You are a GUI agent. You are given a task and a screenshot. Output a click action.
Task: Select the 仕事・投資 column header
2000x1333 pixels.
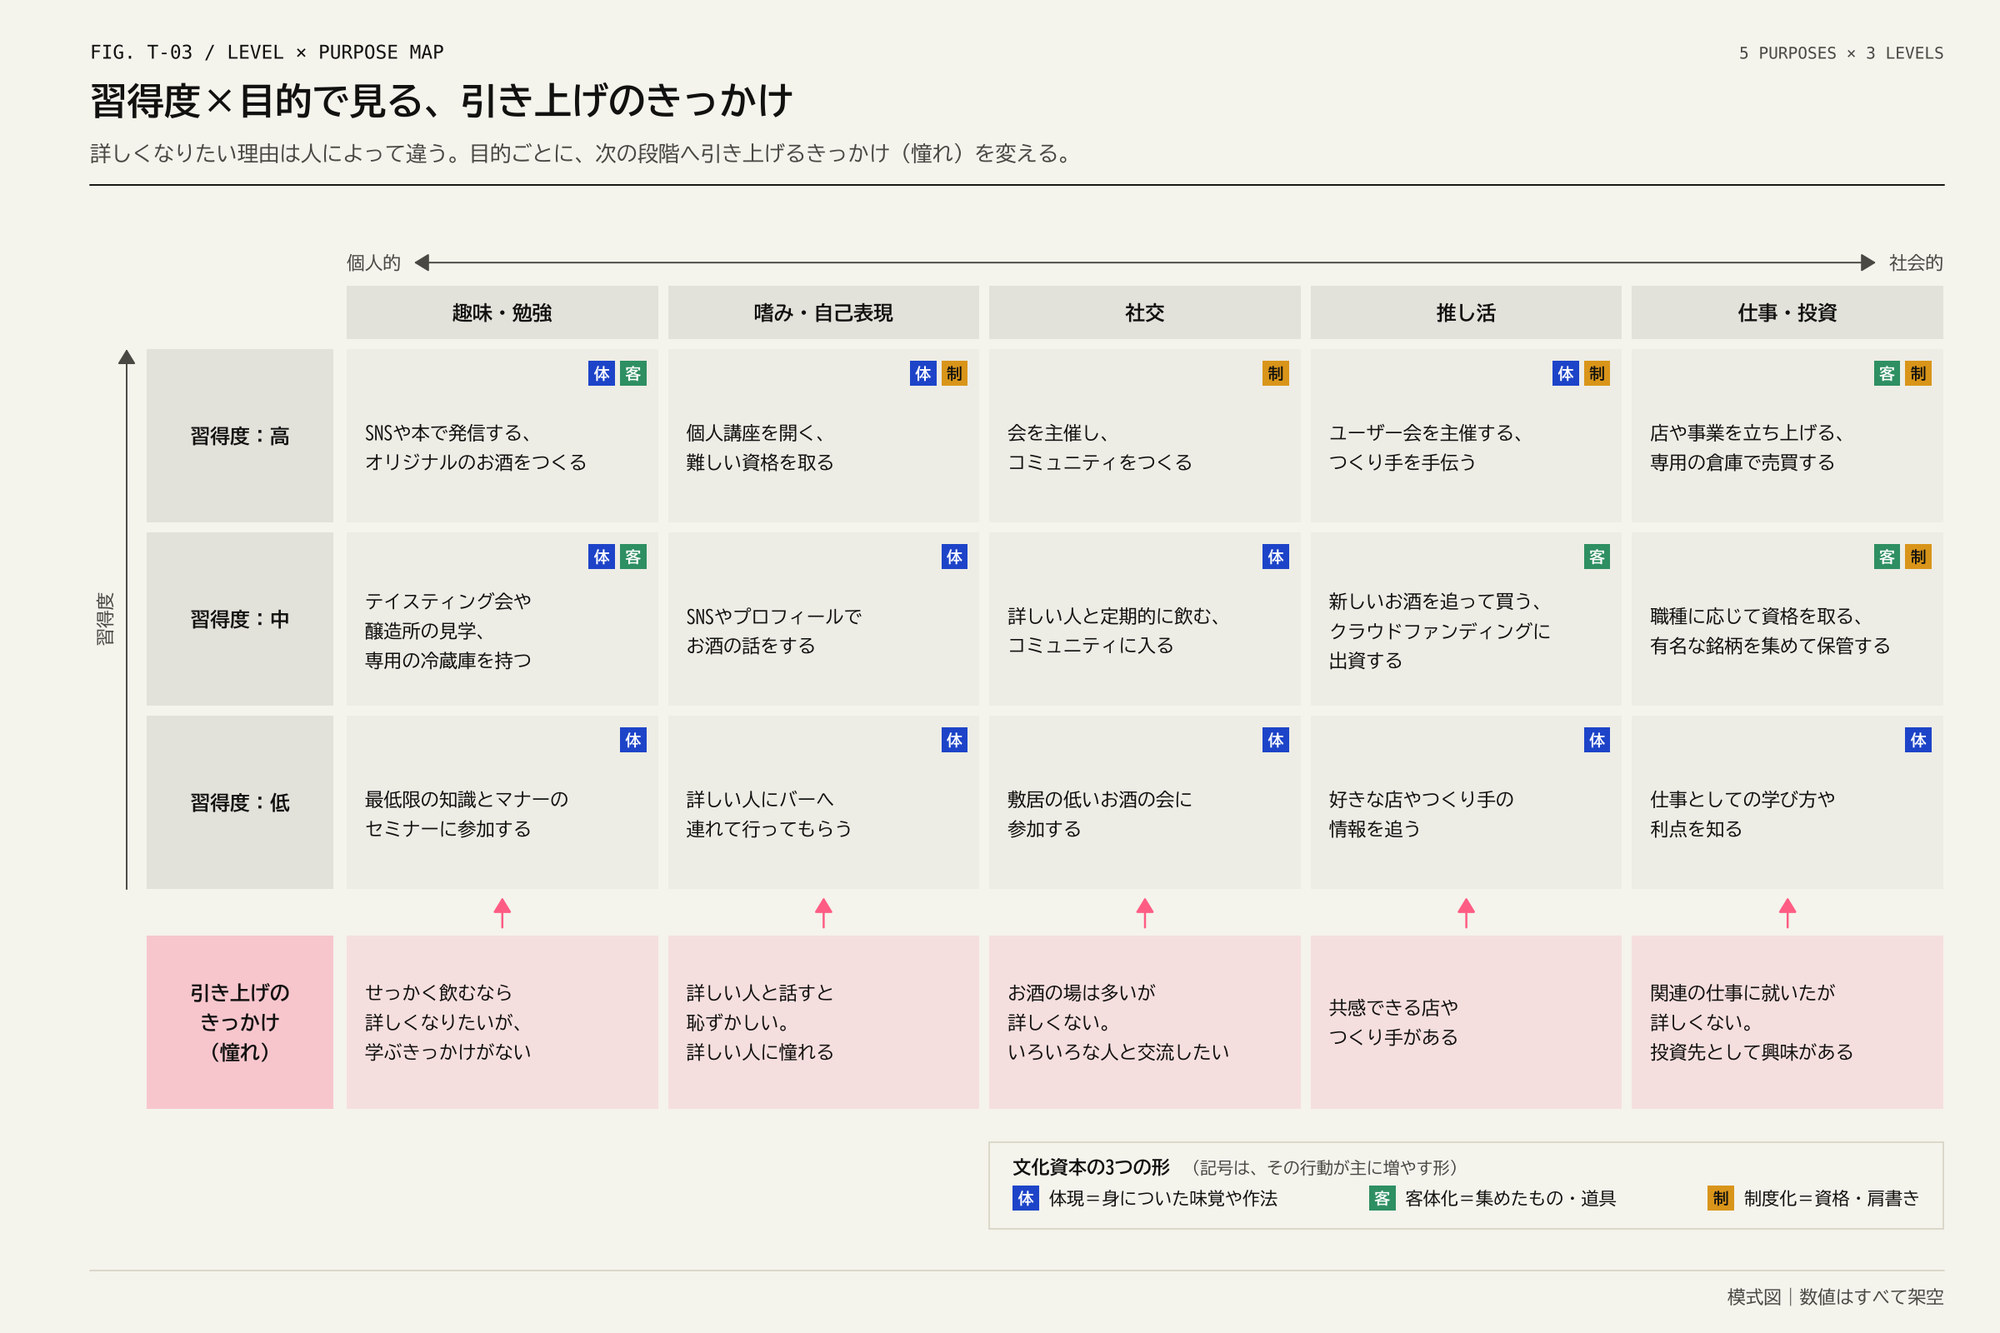tap(1787, 313)
